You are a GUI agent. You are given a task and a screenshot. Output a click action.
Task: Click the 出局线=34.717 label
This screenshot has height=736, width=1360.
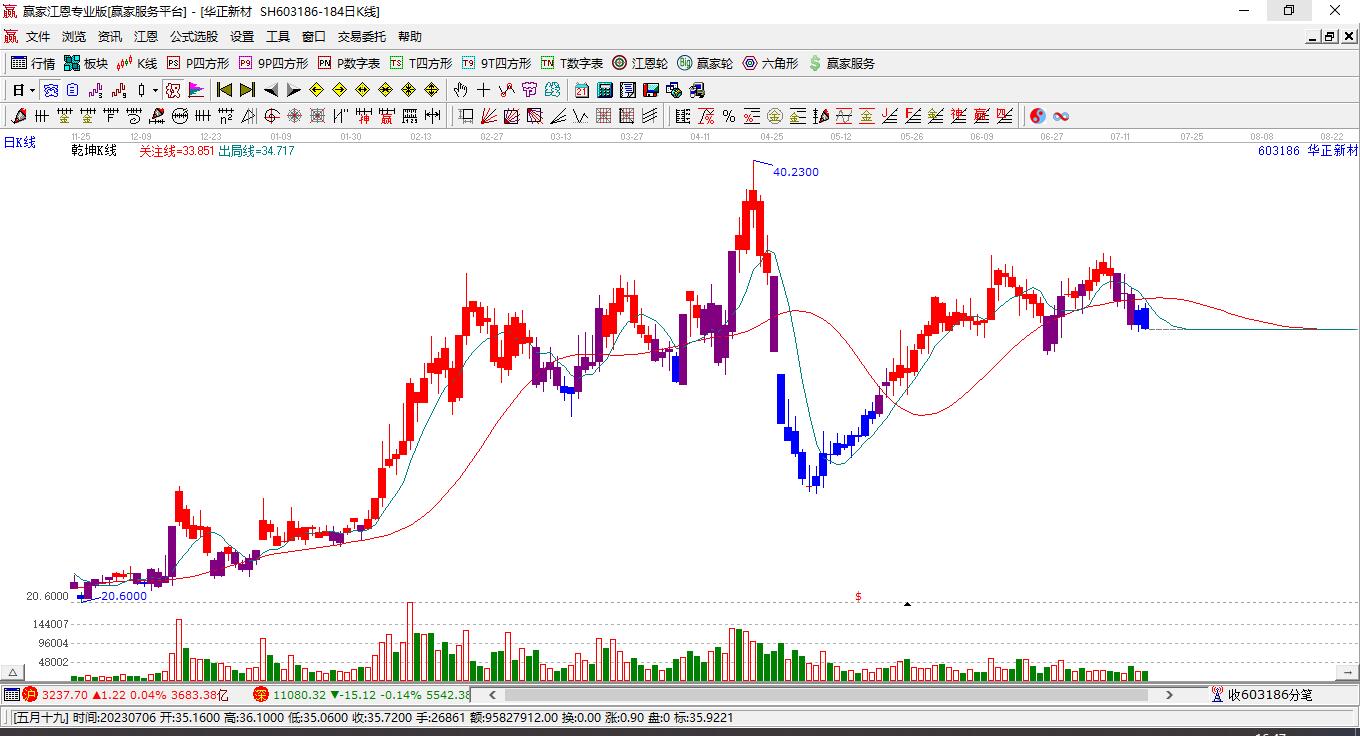[256, 151]
